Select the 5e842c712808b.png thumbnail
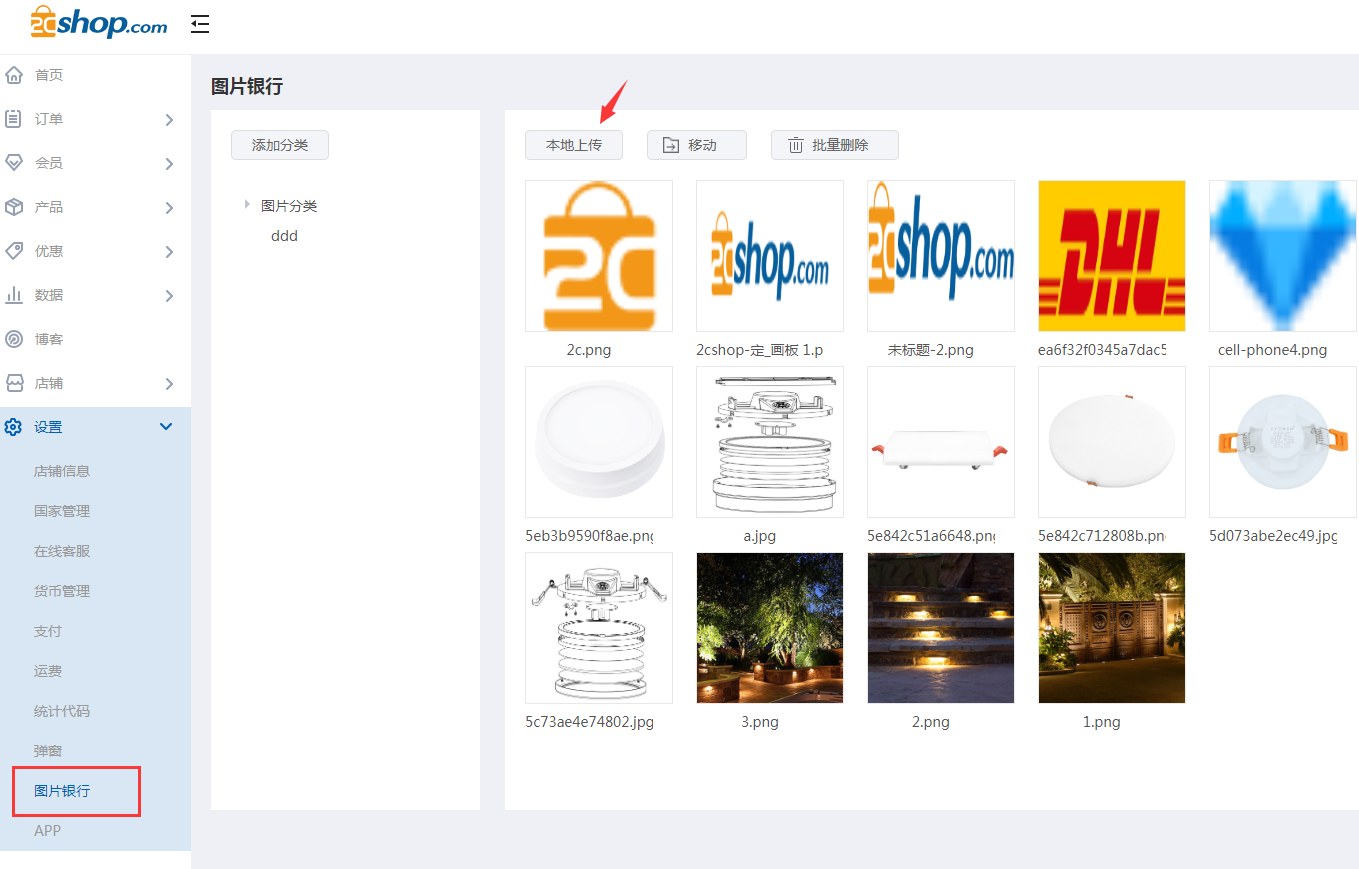The image size is (1359, 869). pyautogui.click(x=1112, y=442)
